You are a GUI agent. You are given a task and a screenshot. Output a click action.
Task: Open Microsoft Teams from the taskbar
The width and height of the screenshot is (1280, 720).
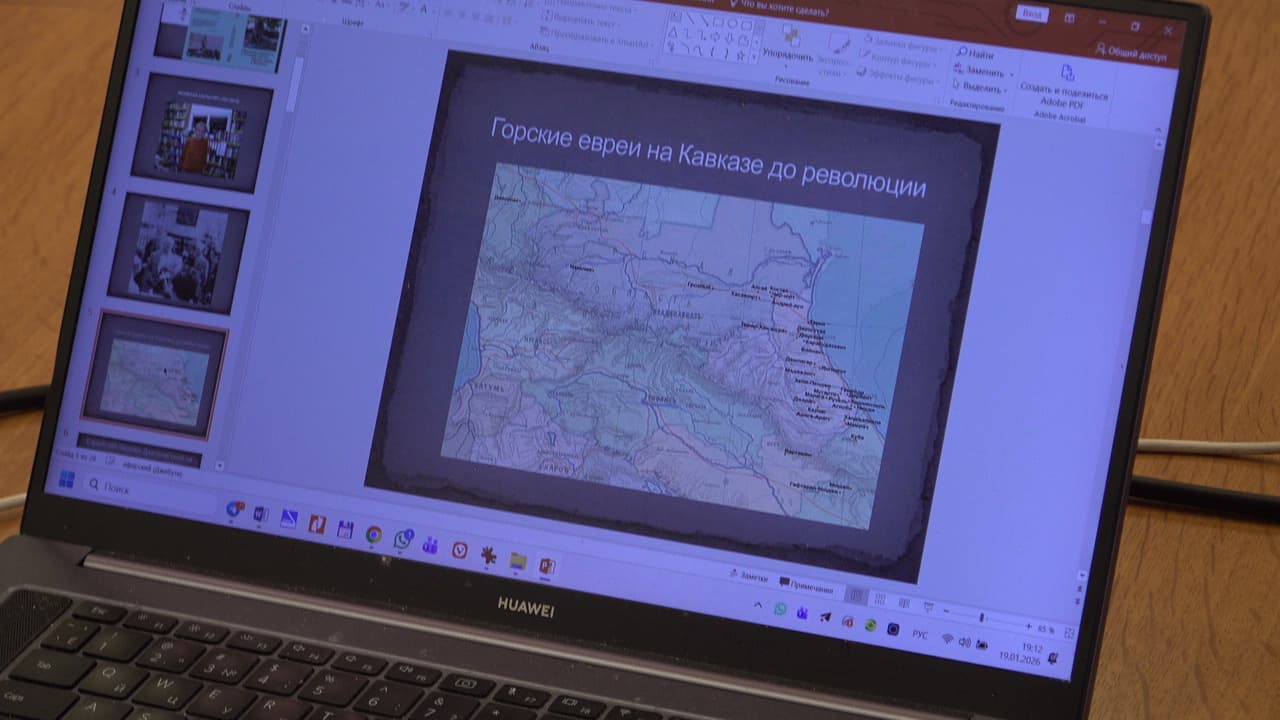(430, 545)
